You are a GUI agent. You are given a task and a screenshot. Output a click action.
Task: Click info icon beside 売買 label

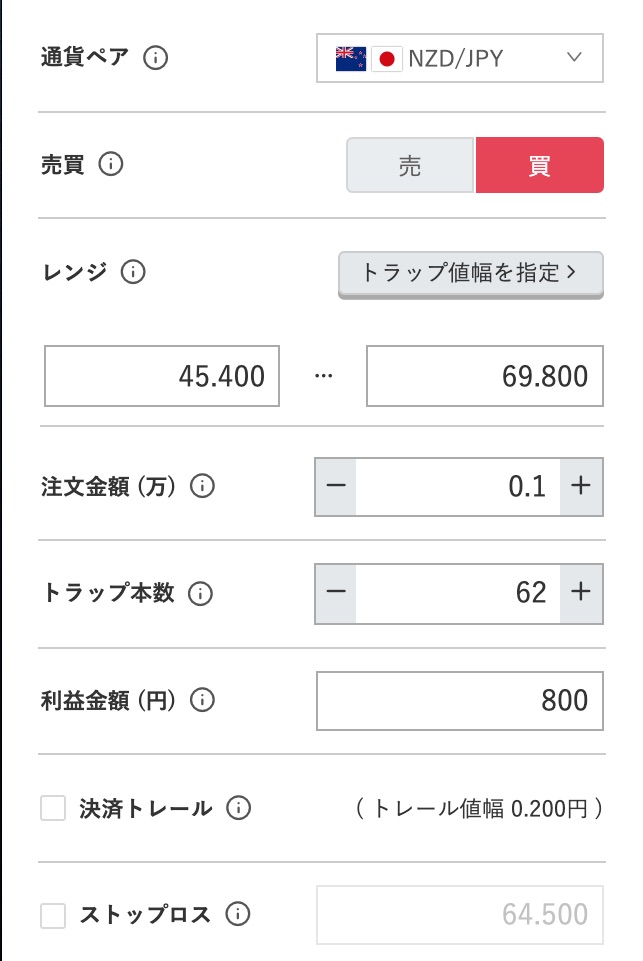111,164
